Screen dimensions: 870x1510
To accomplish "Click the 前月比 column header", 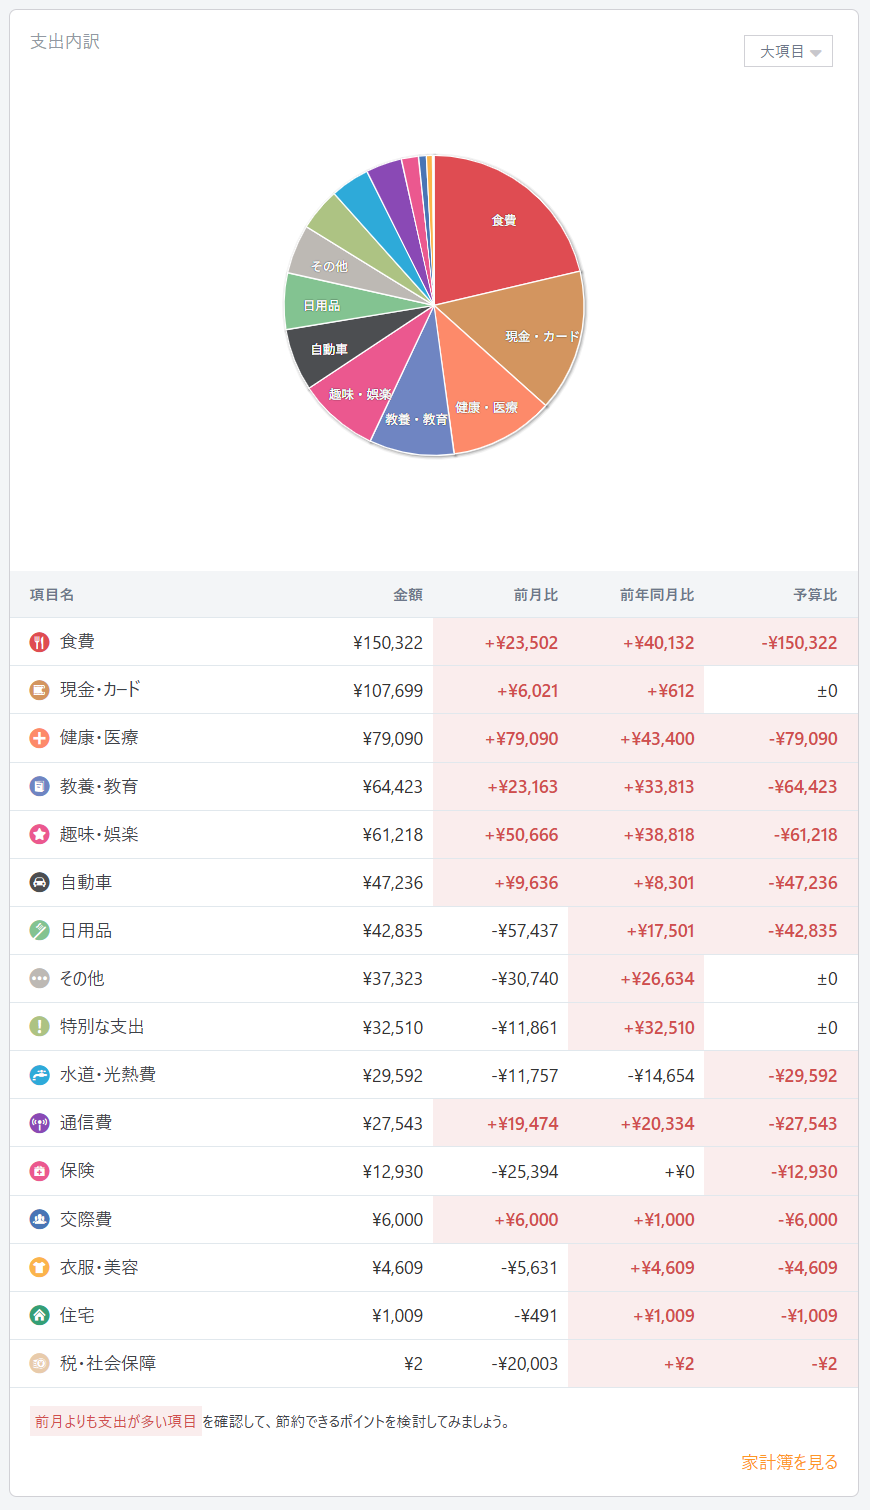I will click(535, 595).
